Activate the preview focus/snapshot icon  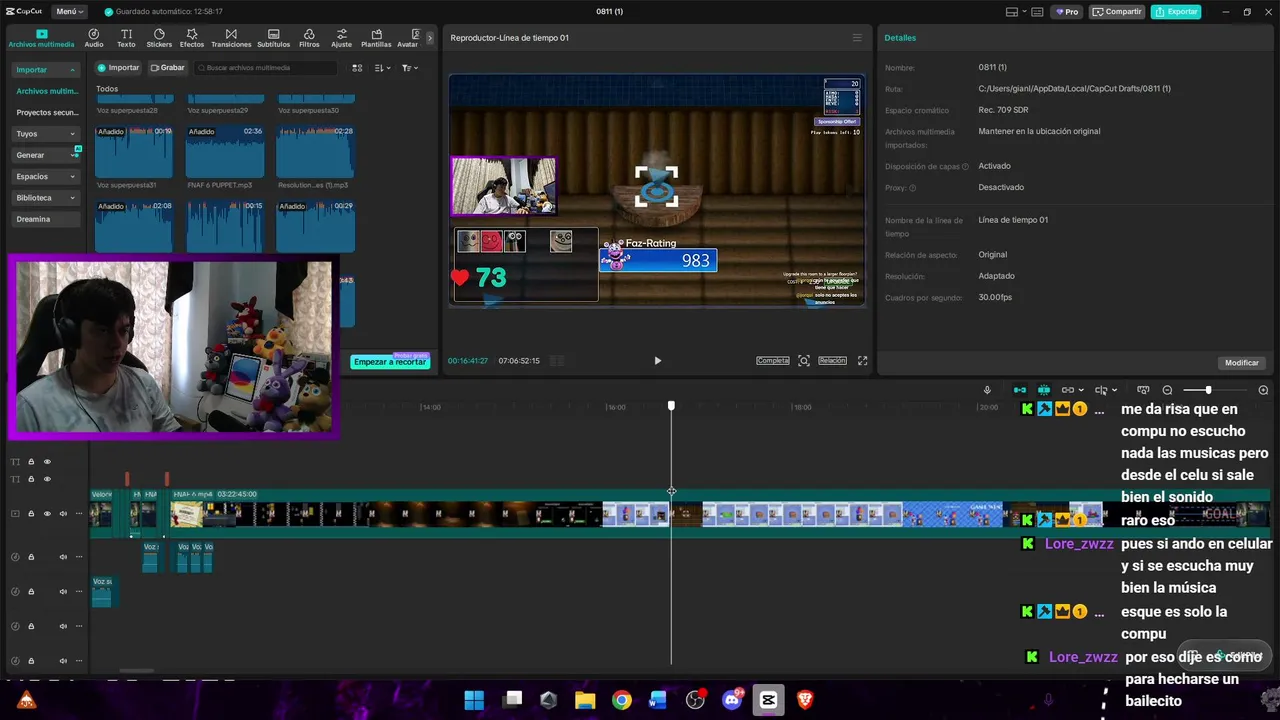click(x=804, y=361)
